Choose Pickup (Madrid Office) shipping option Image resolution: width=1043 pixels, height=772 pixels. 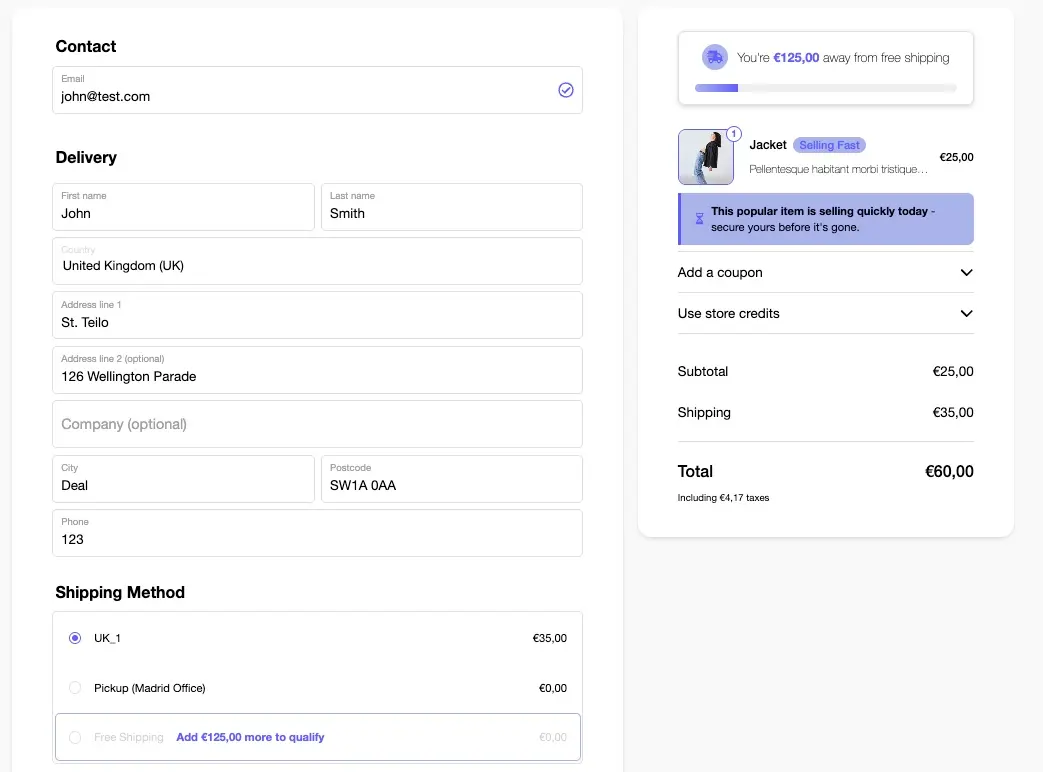[x=75, y=688]
